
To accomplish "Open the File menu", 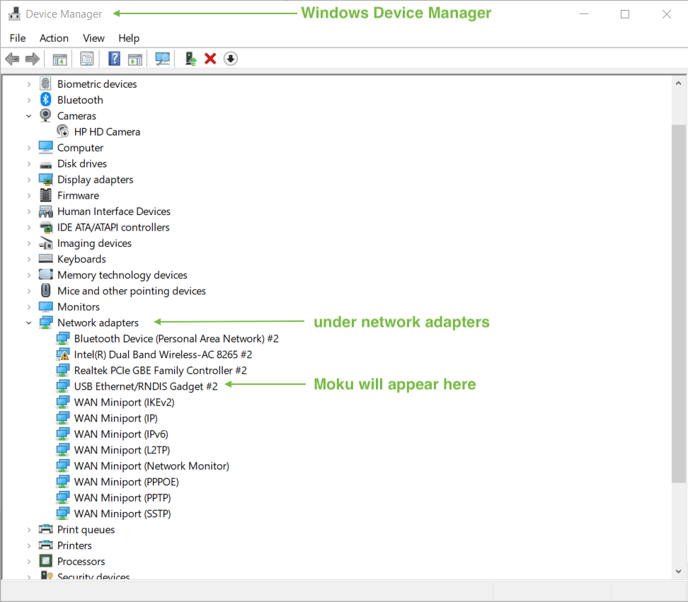I will pyautogui.click(x=18, y=38).
